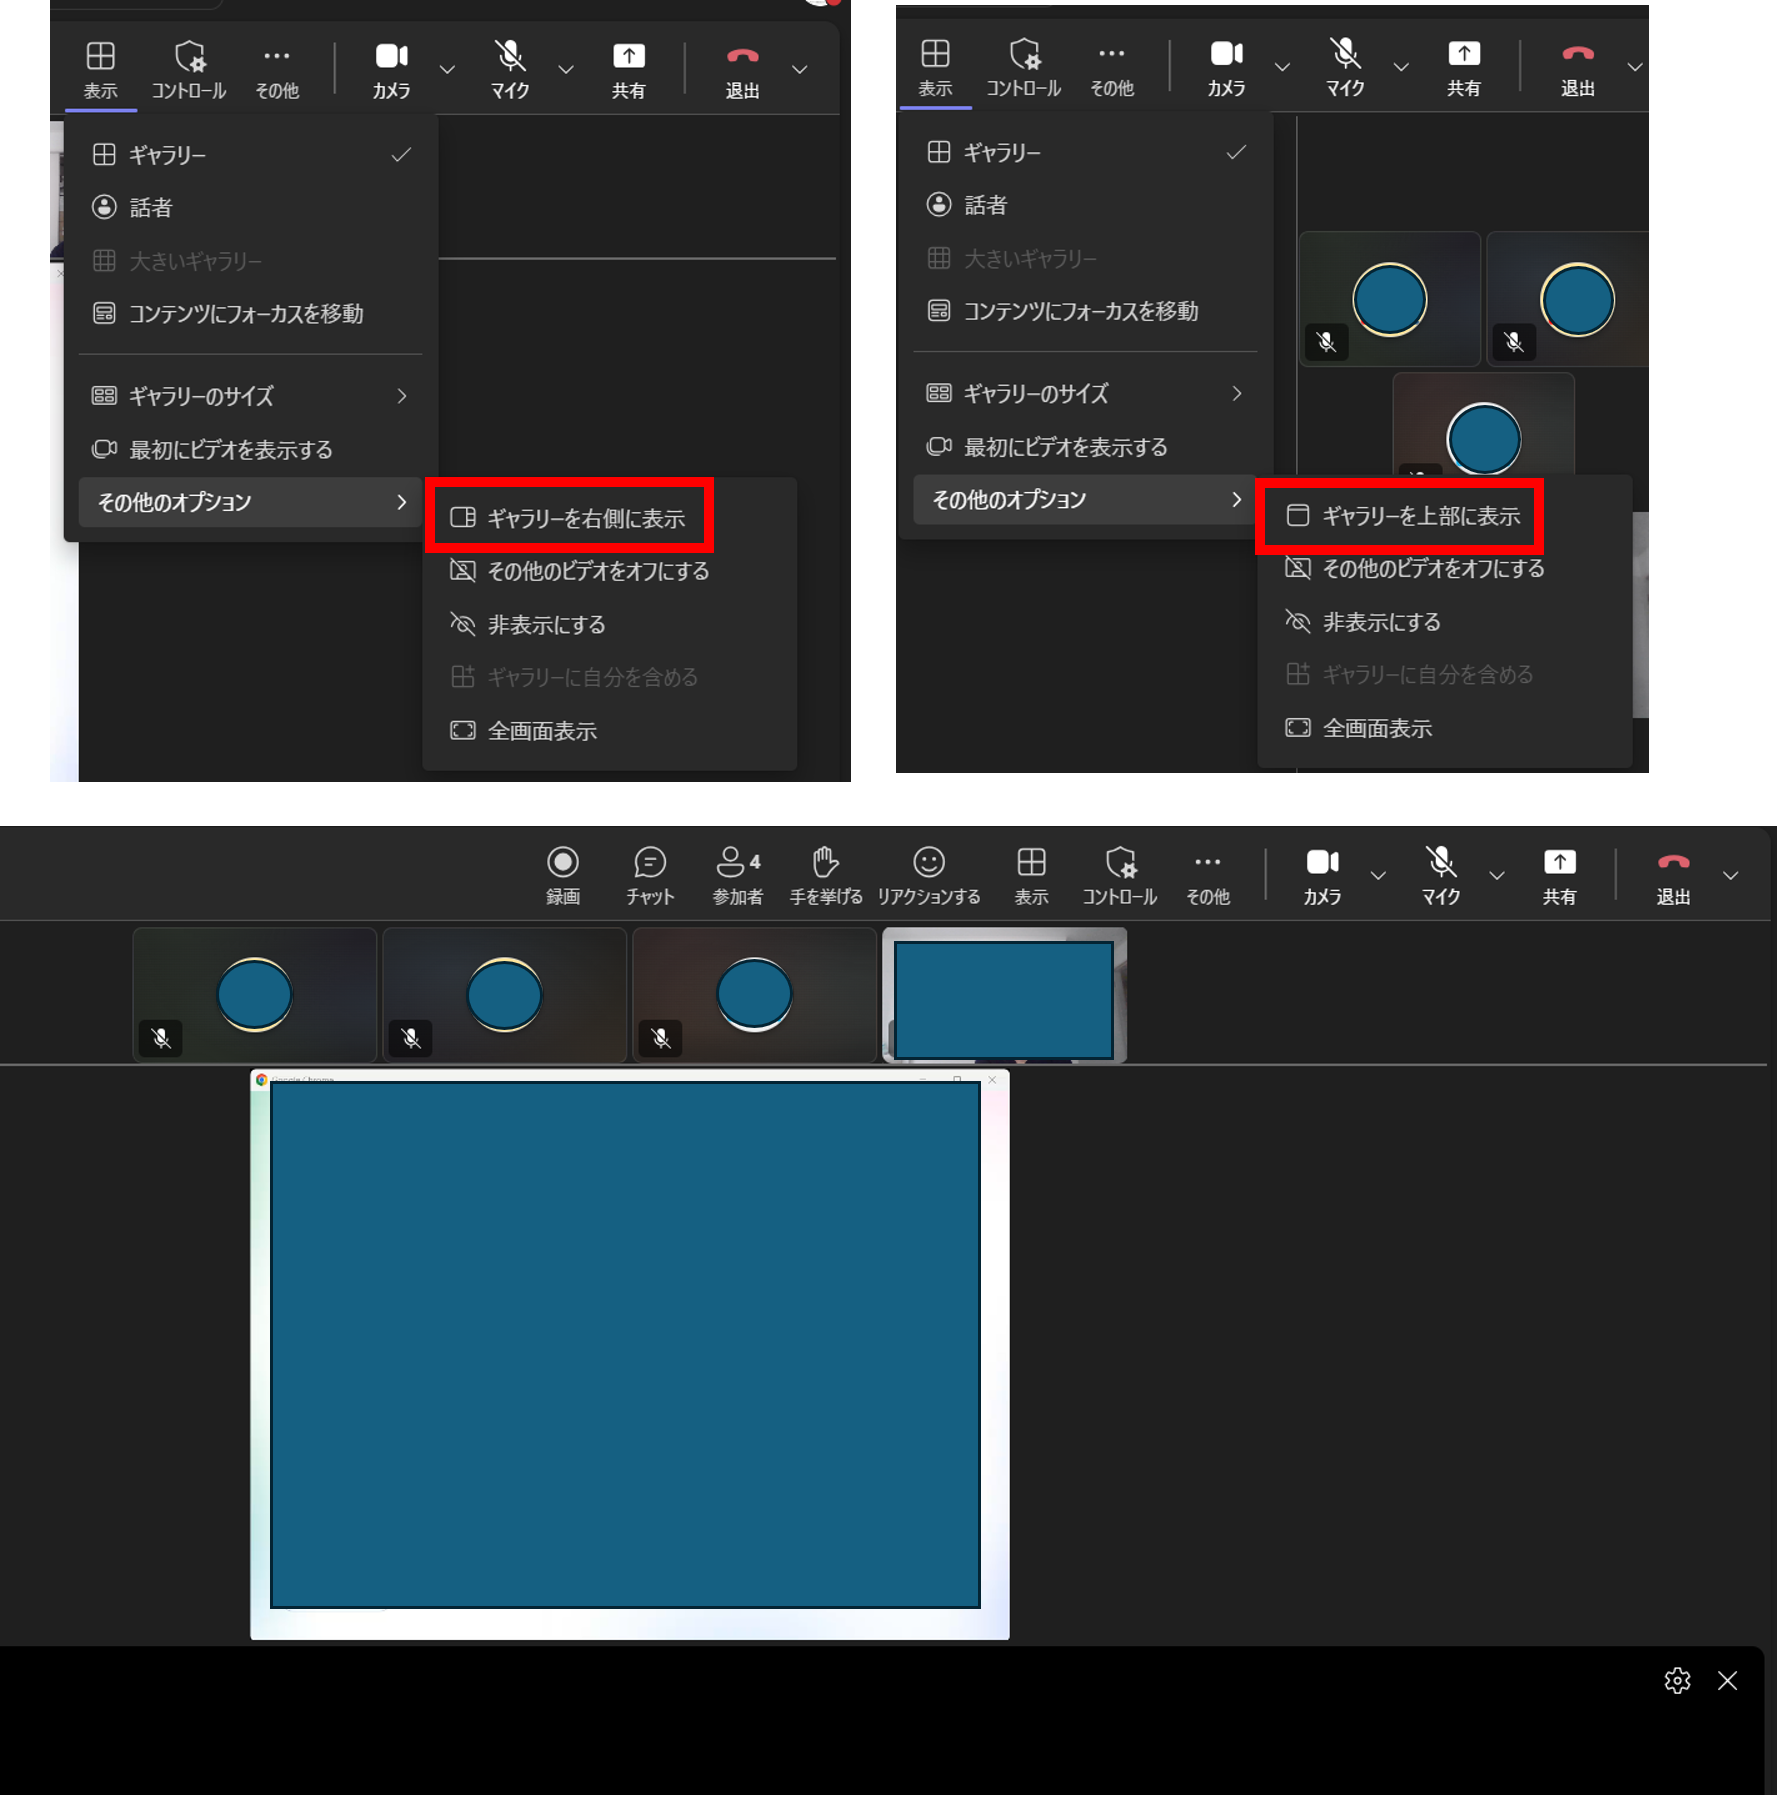Close the bottom black bar with X
The height and width of the screenshot is (1795, 1777).
click(1727, 1680)
